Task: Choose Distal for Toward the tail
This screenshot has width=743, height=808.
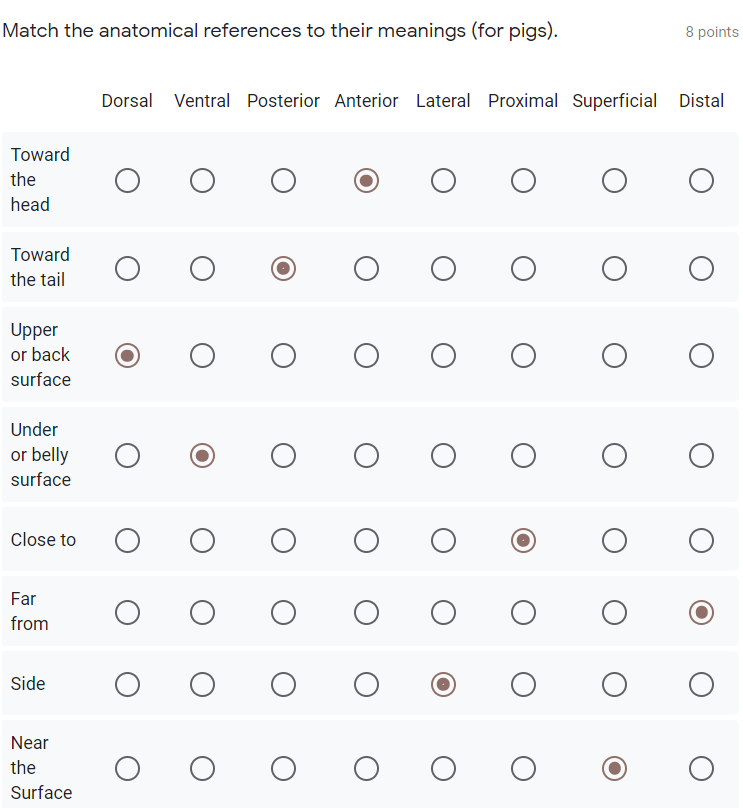Action: click(x=701, y=268)
